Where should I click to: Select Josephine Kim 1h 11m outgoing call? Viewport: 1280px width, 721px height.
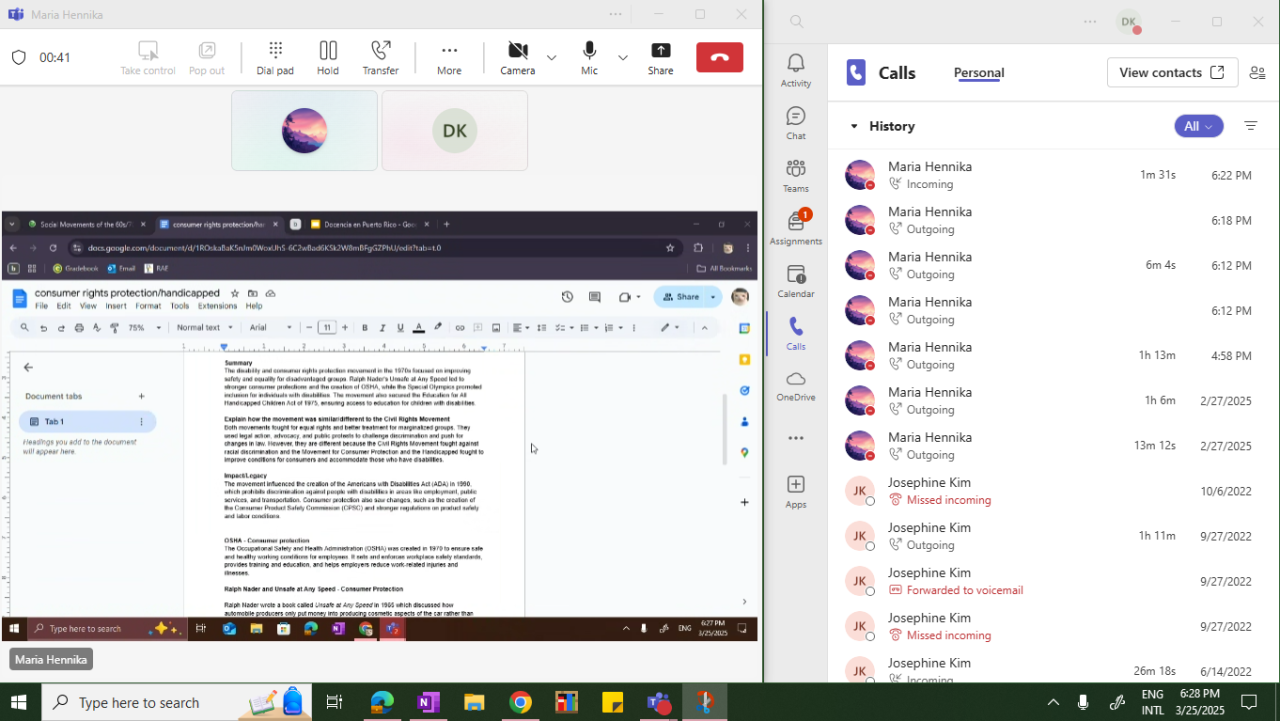click(x=1053, y=536)
